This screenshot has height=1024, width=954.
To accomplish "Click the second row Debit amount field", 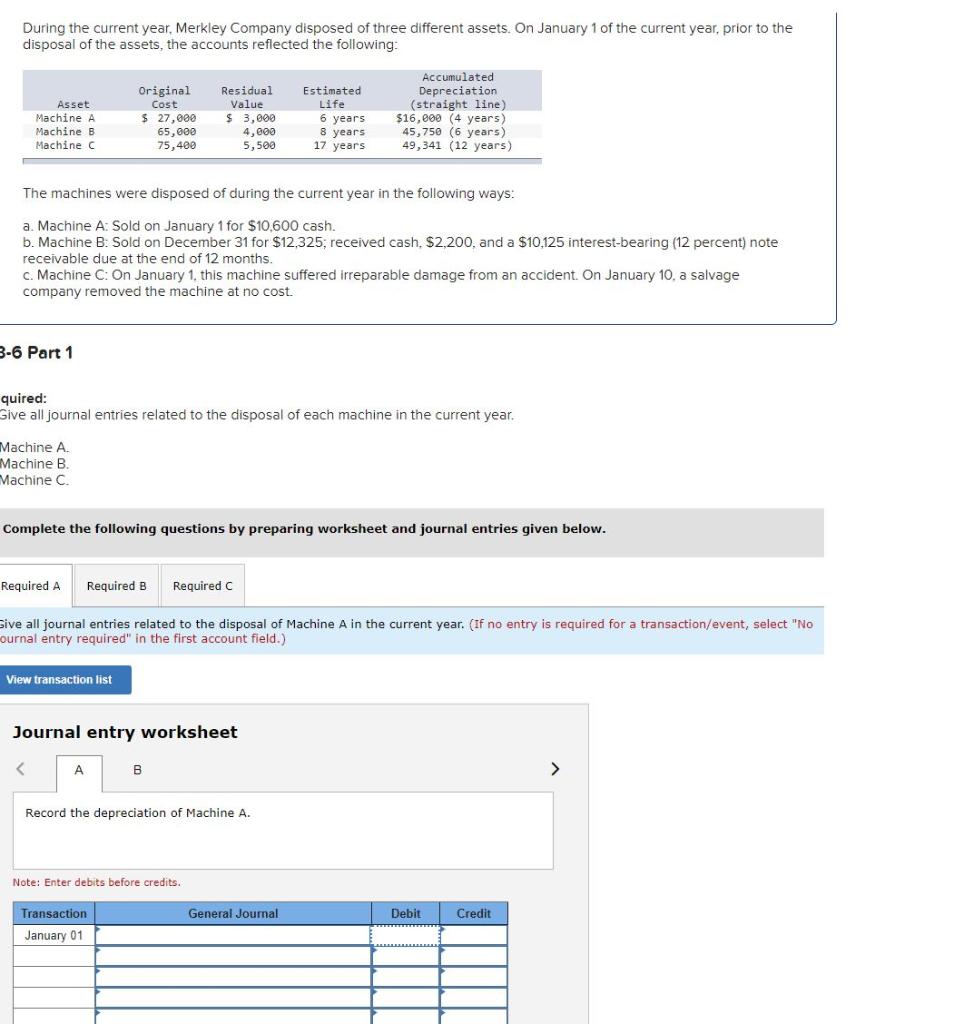I will [405, 956].
